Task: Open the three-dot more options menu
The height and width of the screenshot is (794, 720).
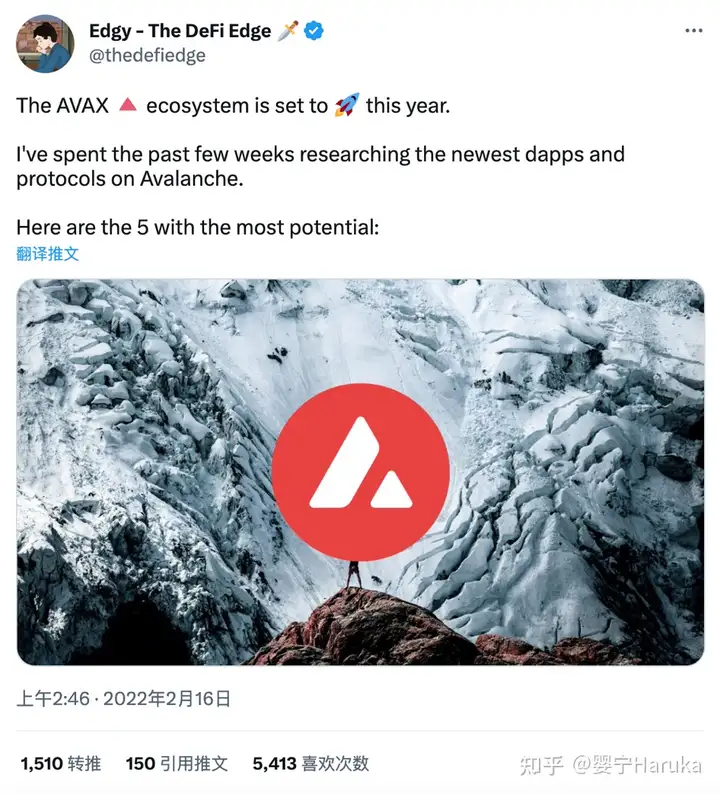Action: 693,31
